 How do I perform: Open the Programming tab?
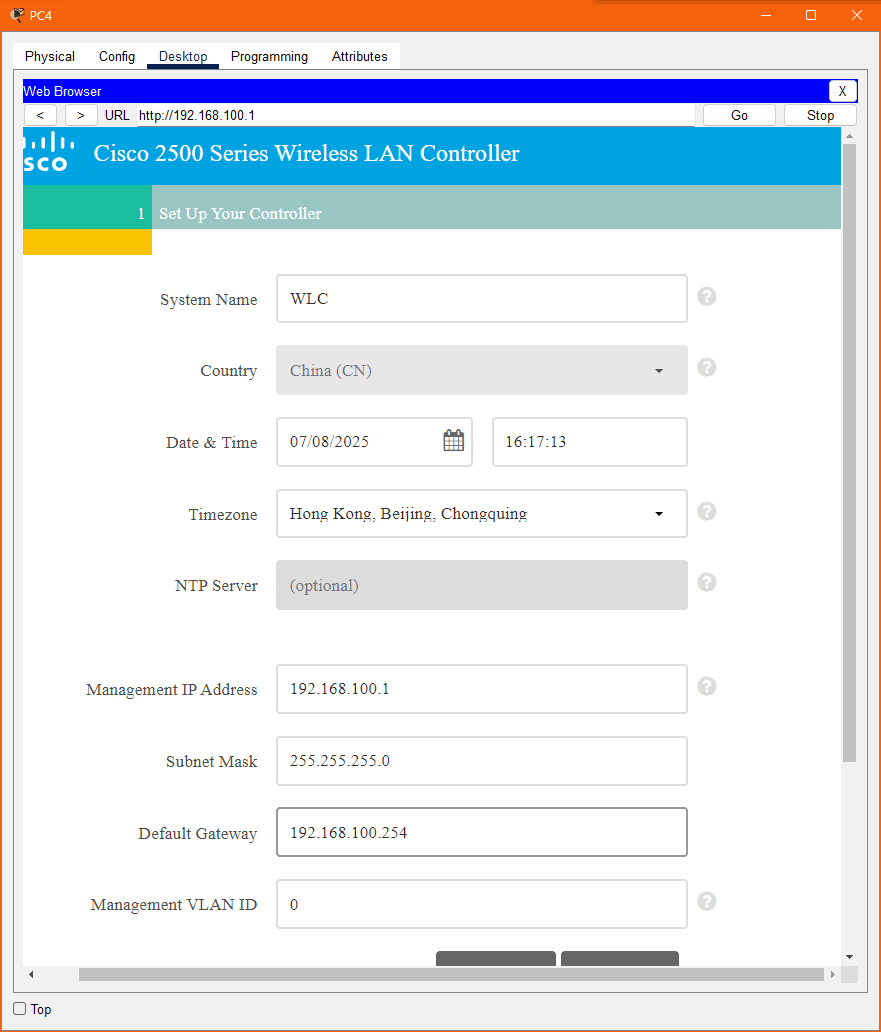pos(269,57)
